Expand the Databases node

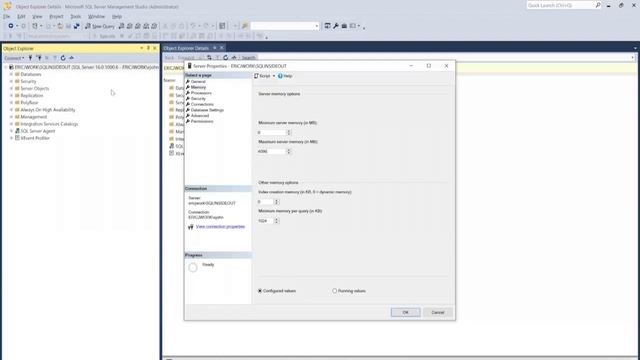tap(11, 74)
